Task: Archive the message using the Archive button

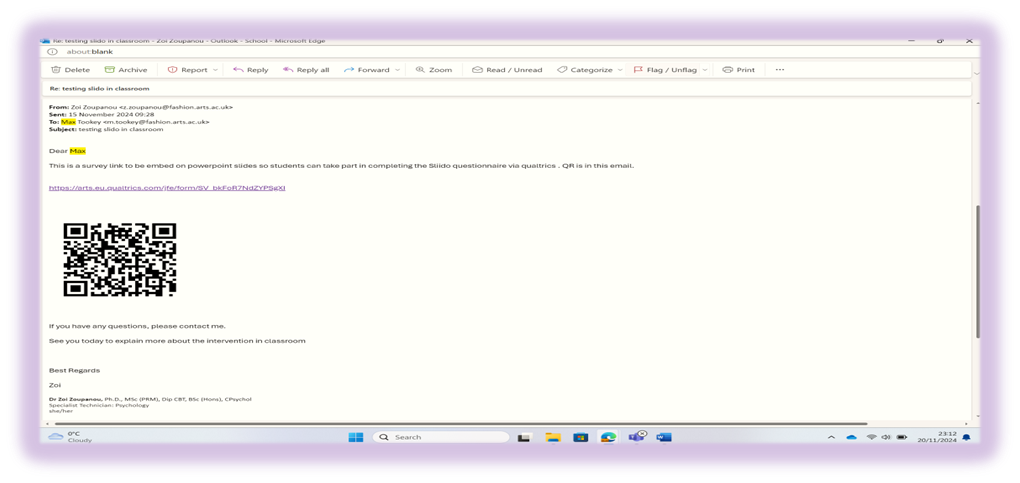Action: pyautogui.click(x=126, y=70)
